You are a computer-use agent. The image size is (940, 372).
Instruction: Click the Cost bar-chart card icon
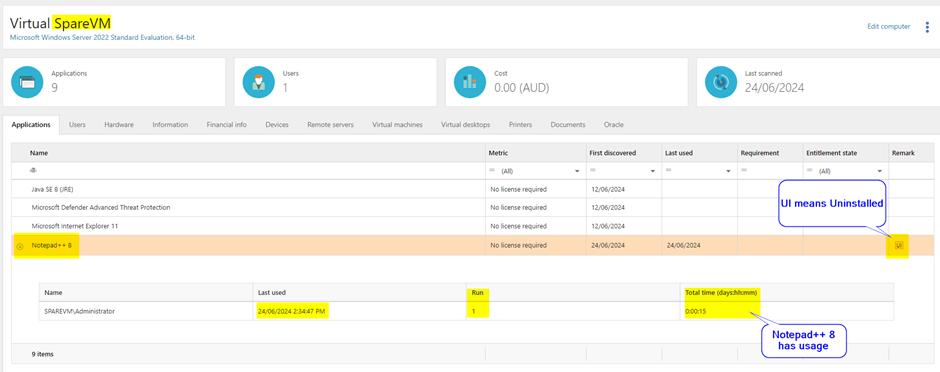470,82
